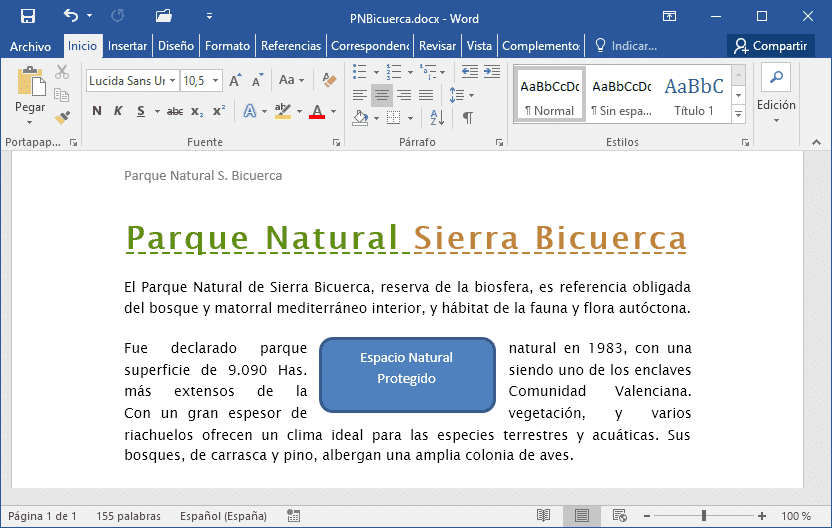
Task: Open the Archivo menu tab
Action: coord(30,46)
